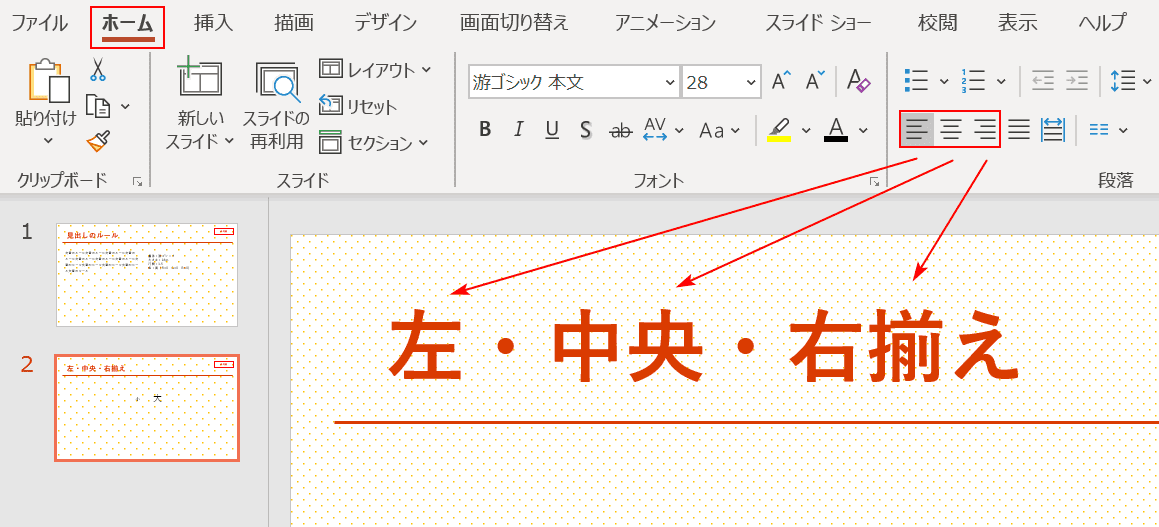Expand the 貼り付け paste options arrow

coord(49,140)
